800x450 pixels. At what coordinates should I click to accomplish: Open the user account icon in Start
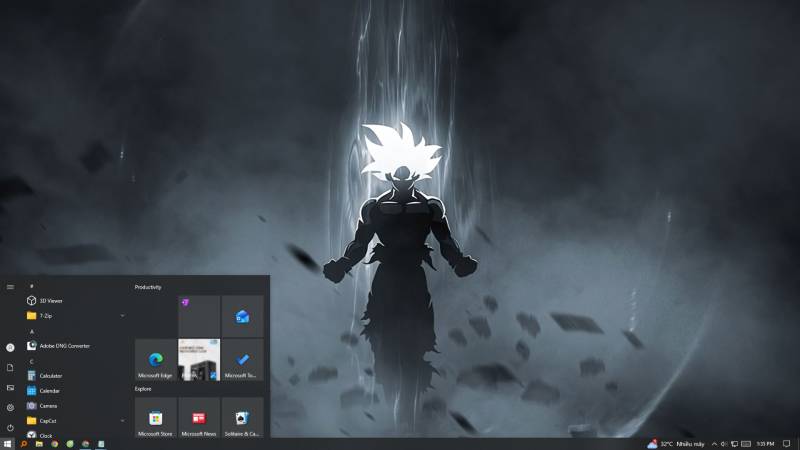[x=10, y=347]
